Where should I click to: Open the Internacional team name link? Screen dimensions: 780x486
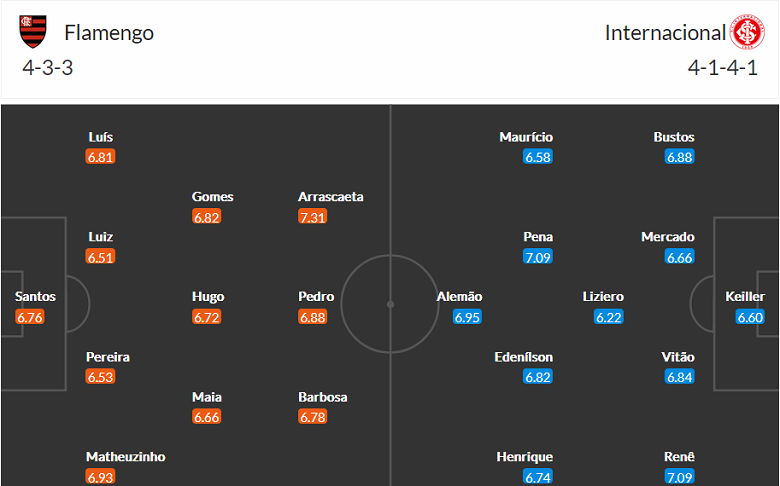point(665,32)
